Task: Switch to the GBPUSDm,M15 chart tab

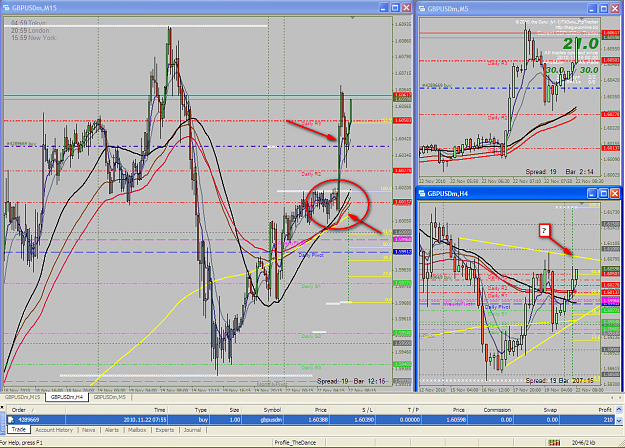Action: 22,397
